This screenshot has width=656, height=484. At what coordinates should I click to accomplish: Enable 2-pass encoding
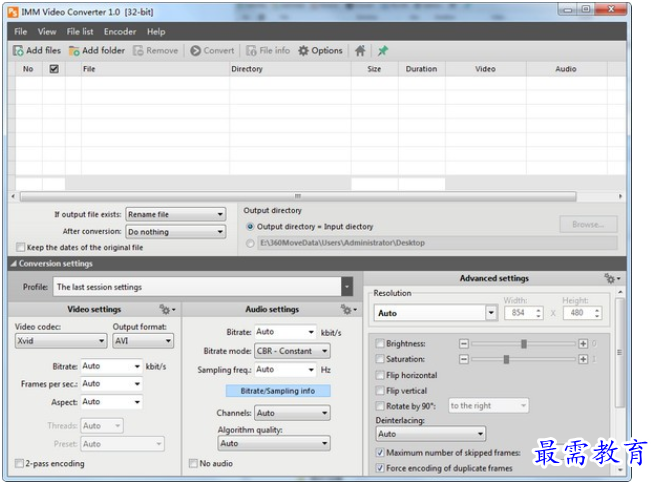pyautogui.click(x=19, y=463)
